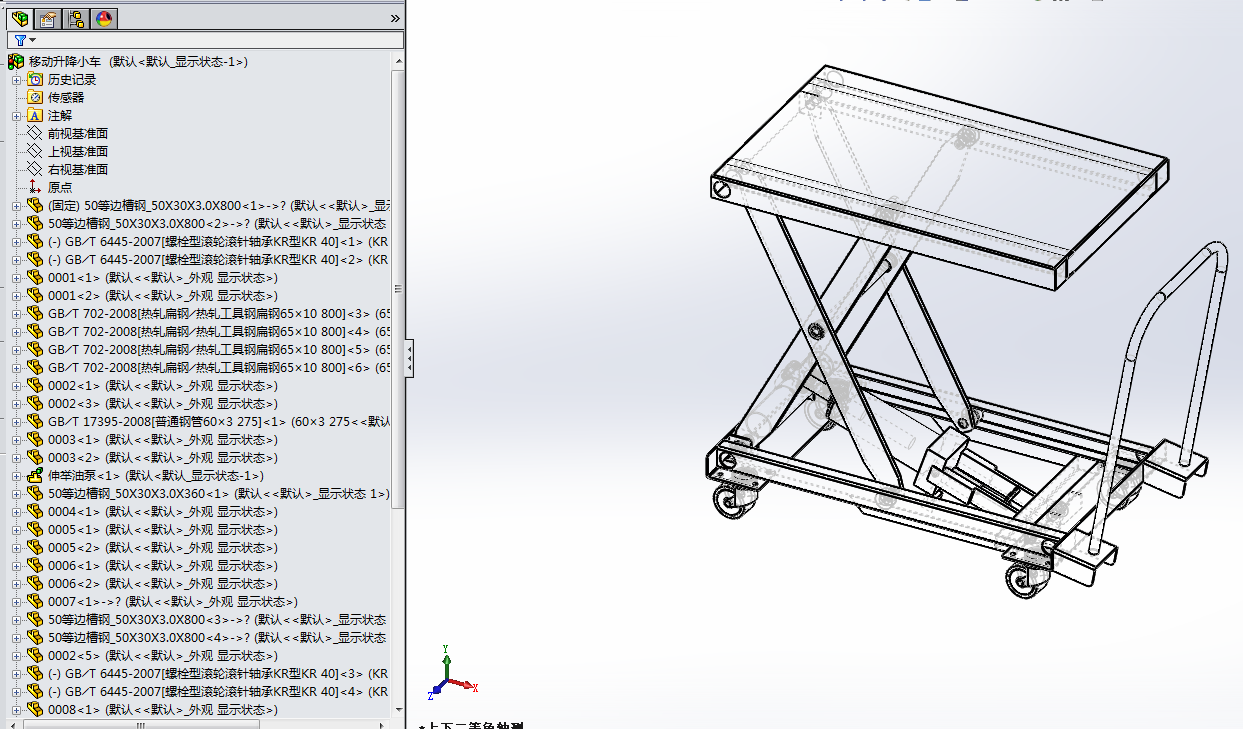Select the 0006<1> part icon

coord(35,566)
